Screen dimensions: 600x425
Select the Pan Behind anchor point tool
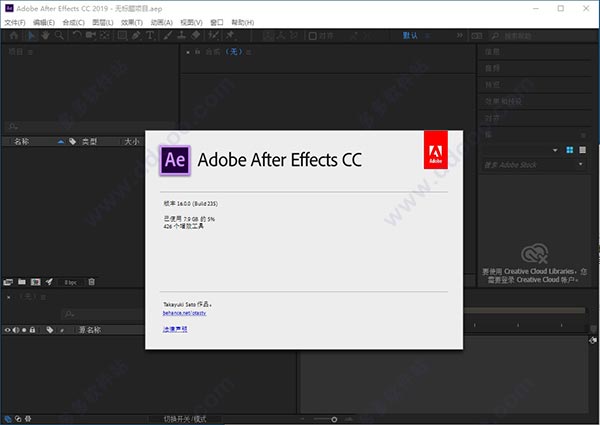tap(104, 36)
